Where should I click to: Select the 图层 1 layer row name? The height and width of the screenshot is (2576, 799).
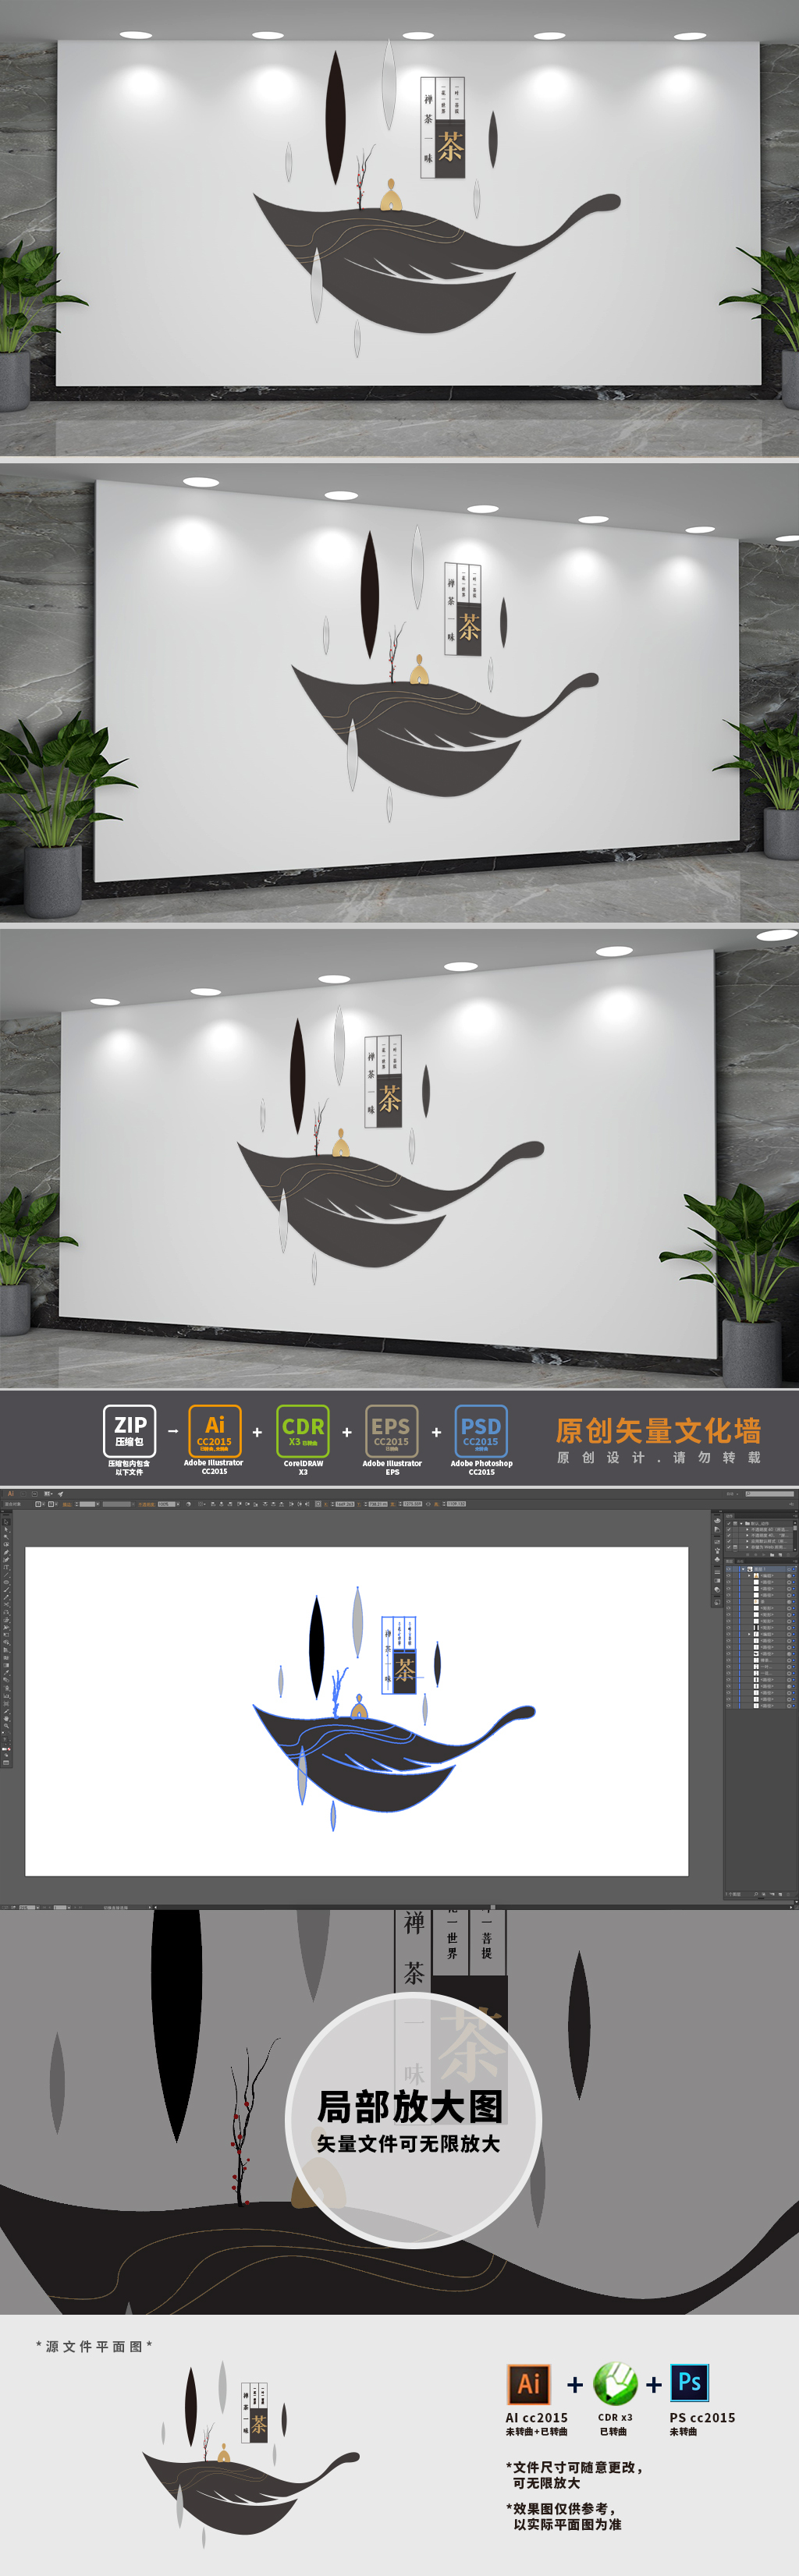click(x=760, y=1569)
